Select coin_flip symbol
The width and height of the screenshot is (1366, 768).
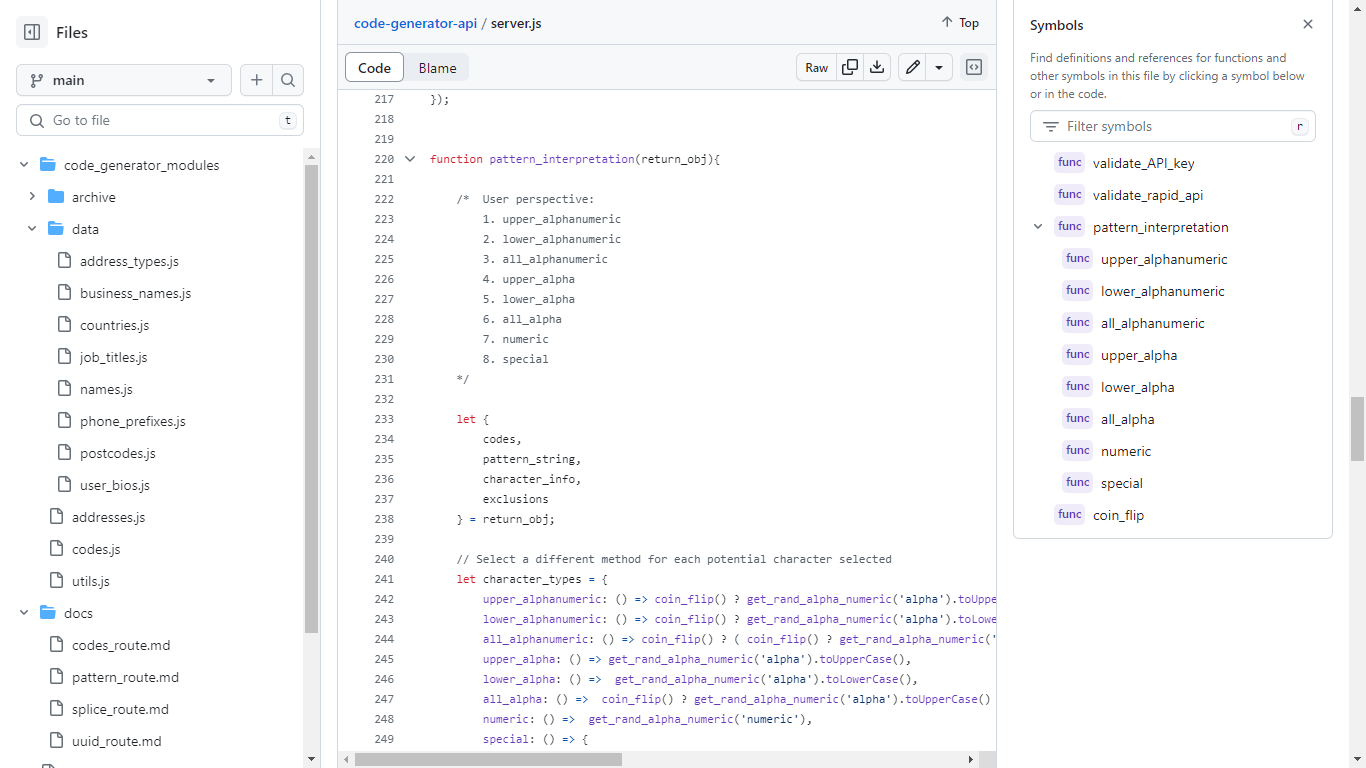tap(1119, 515)
